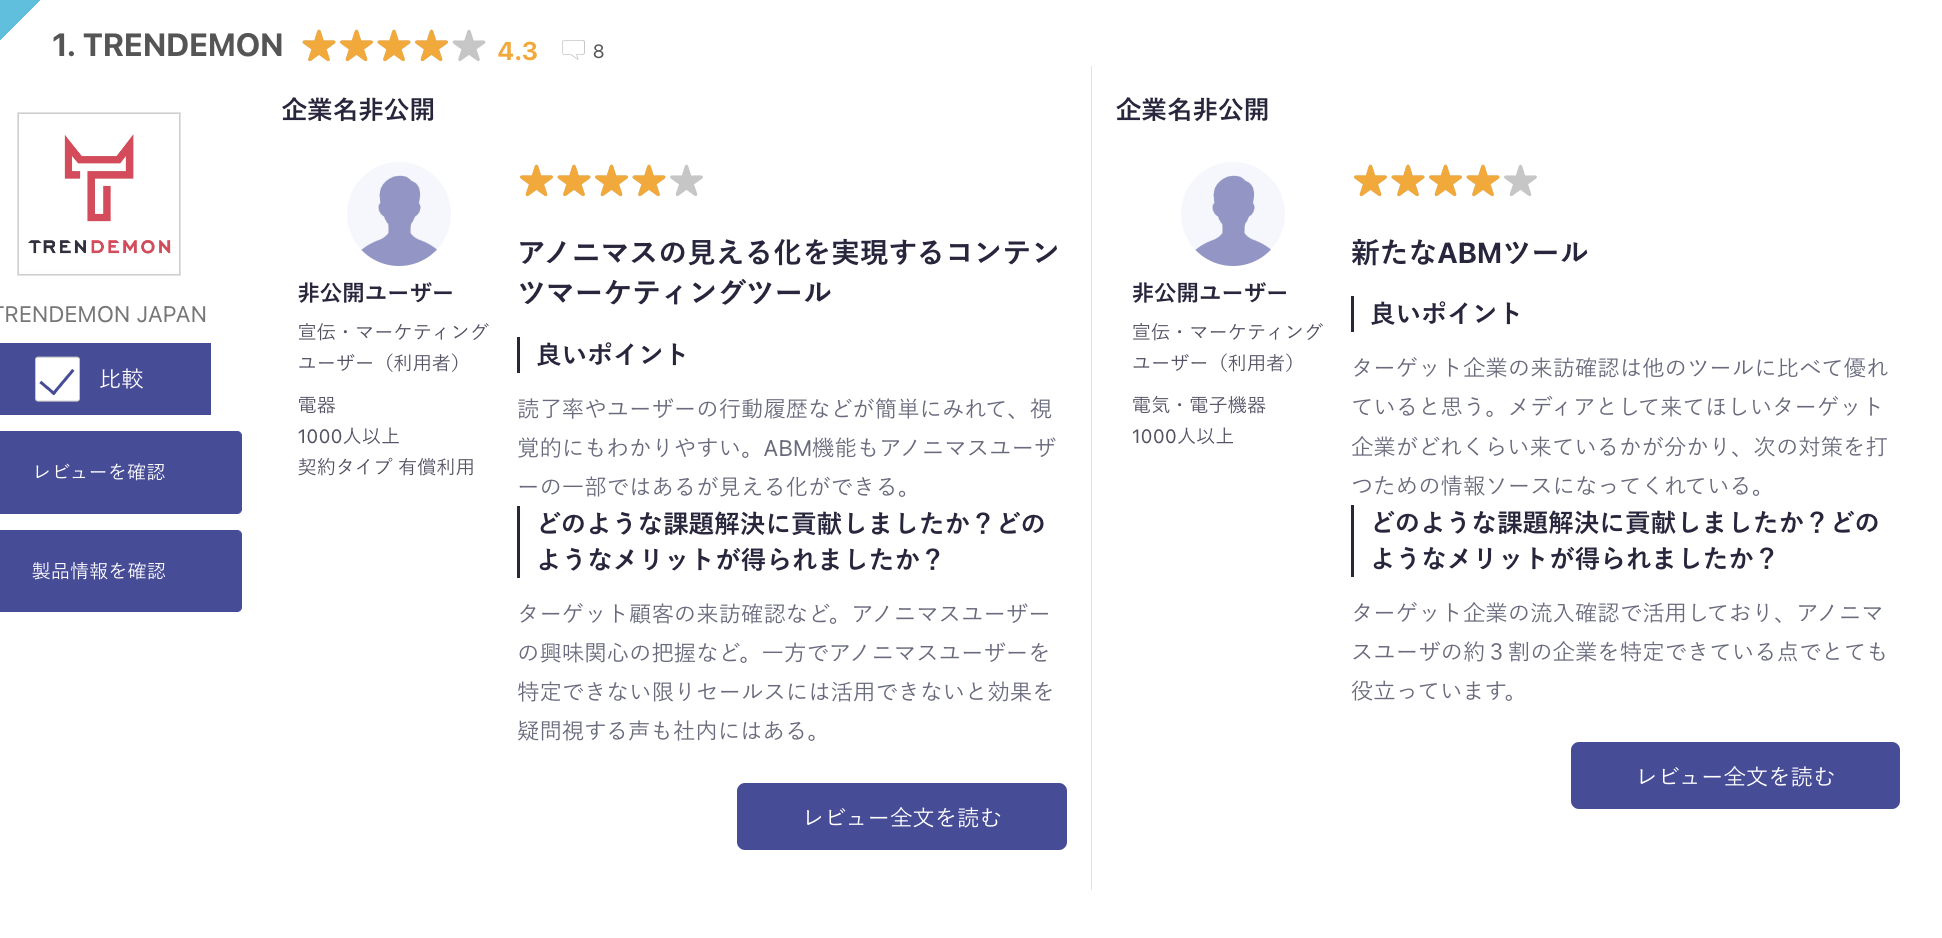The height and width of the screenshot is (938, 1942).
Task: Click the header star rating next to 4.3
Action: click(394, 46)
